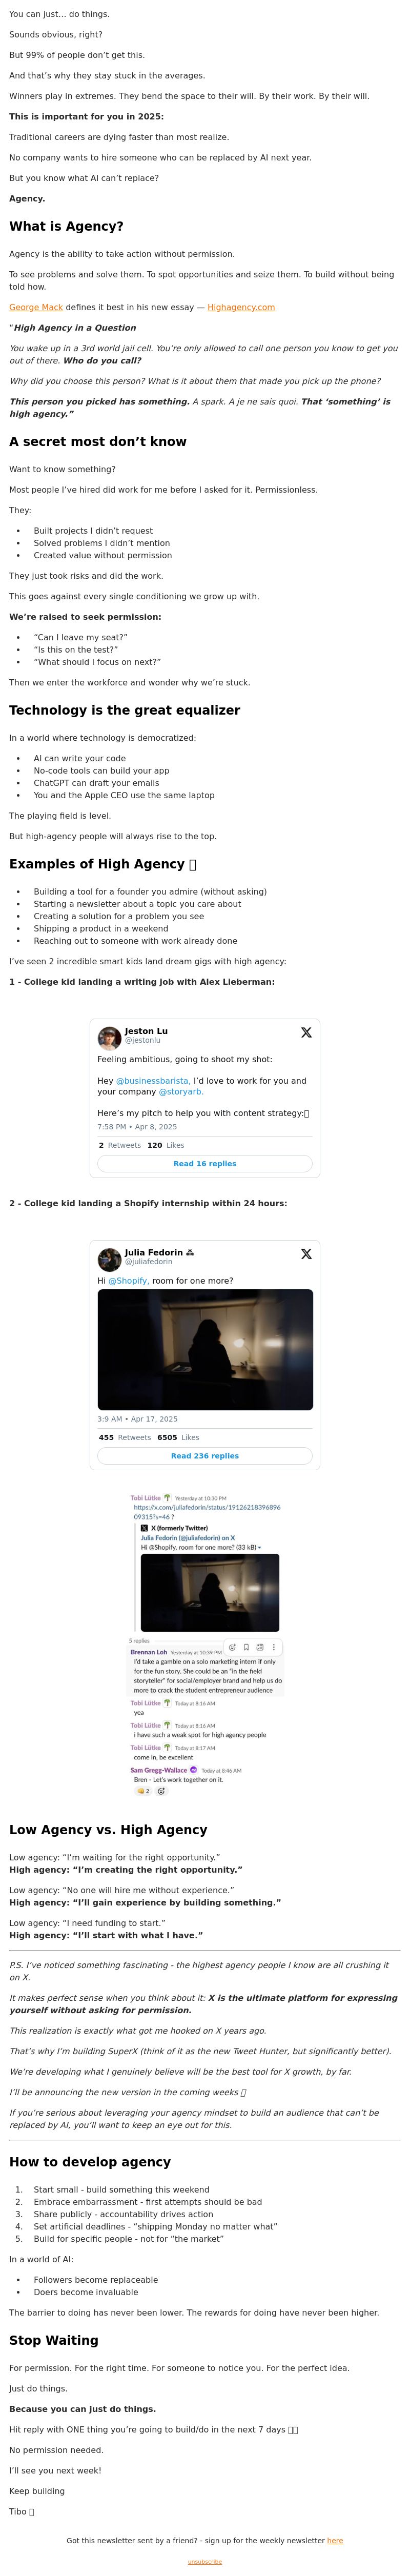Click the silhouette photo in Julia's tweet
The width and height of the screenshot is (410, 2576).
(x=205, y=1350)
